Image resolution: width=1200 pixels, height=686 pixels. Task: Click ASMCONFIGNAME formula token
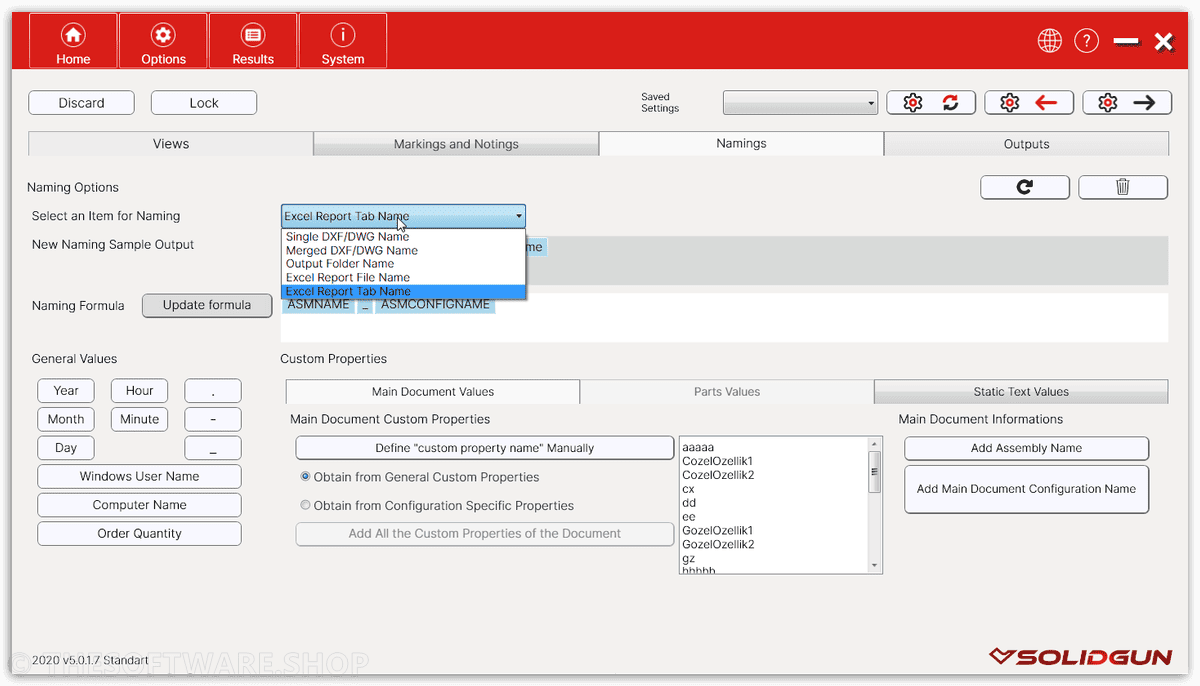[x=435, y=304]
